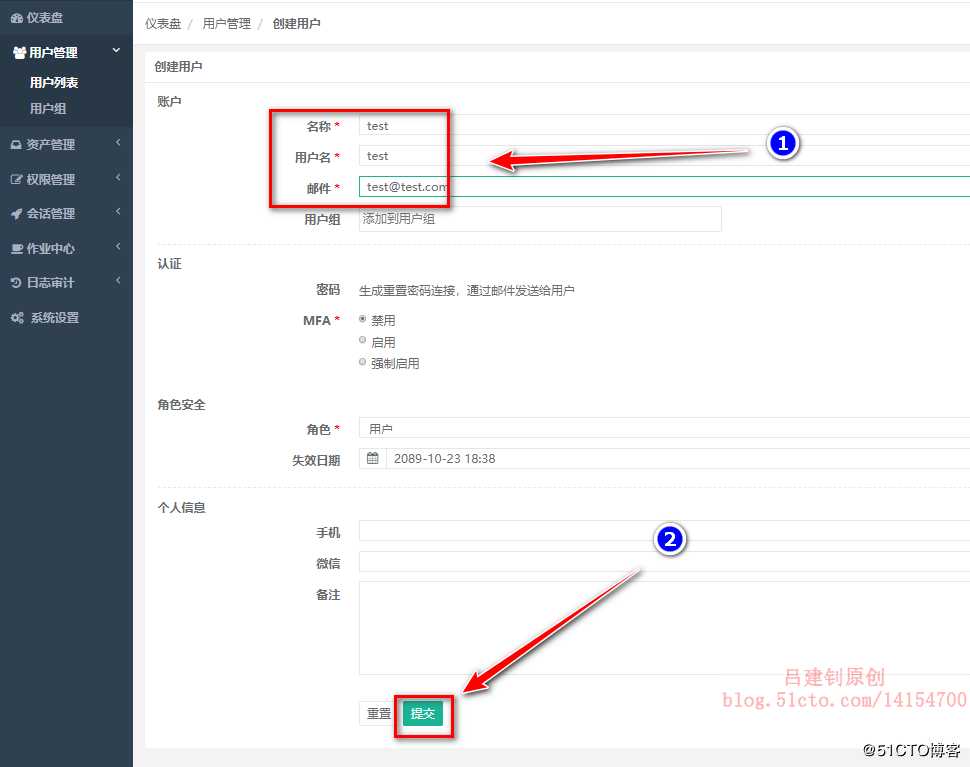Click the log audit history icon
The height and width of the screenshot is (767, 970).
[16, 283]
